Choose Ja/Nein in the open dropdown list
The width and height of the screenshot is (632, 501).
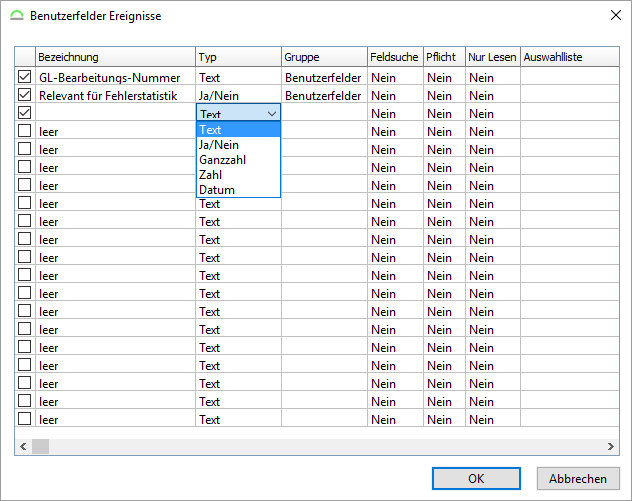click(238, 145)
